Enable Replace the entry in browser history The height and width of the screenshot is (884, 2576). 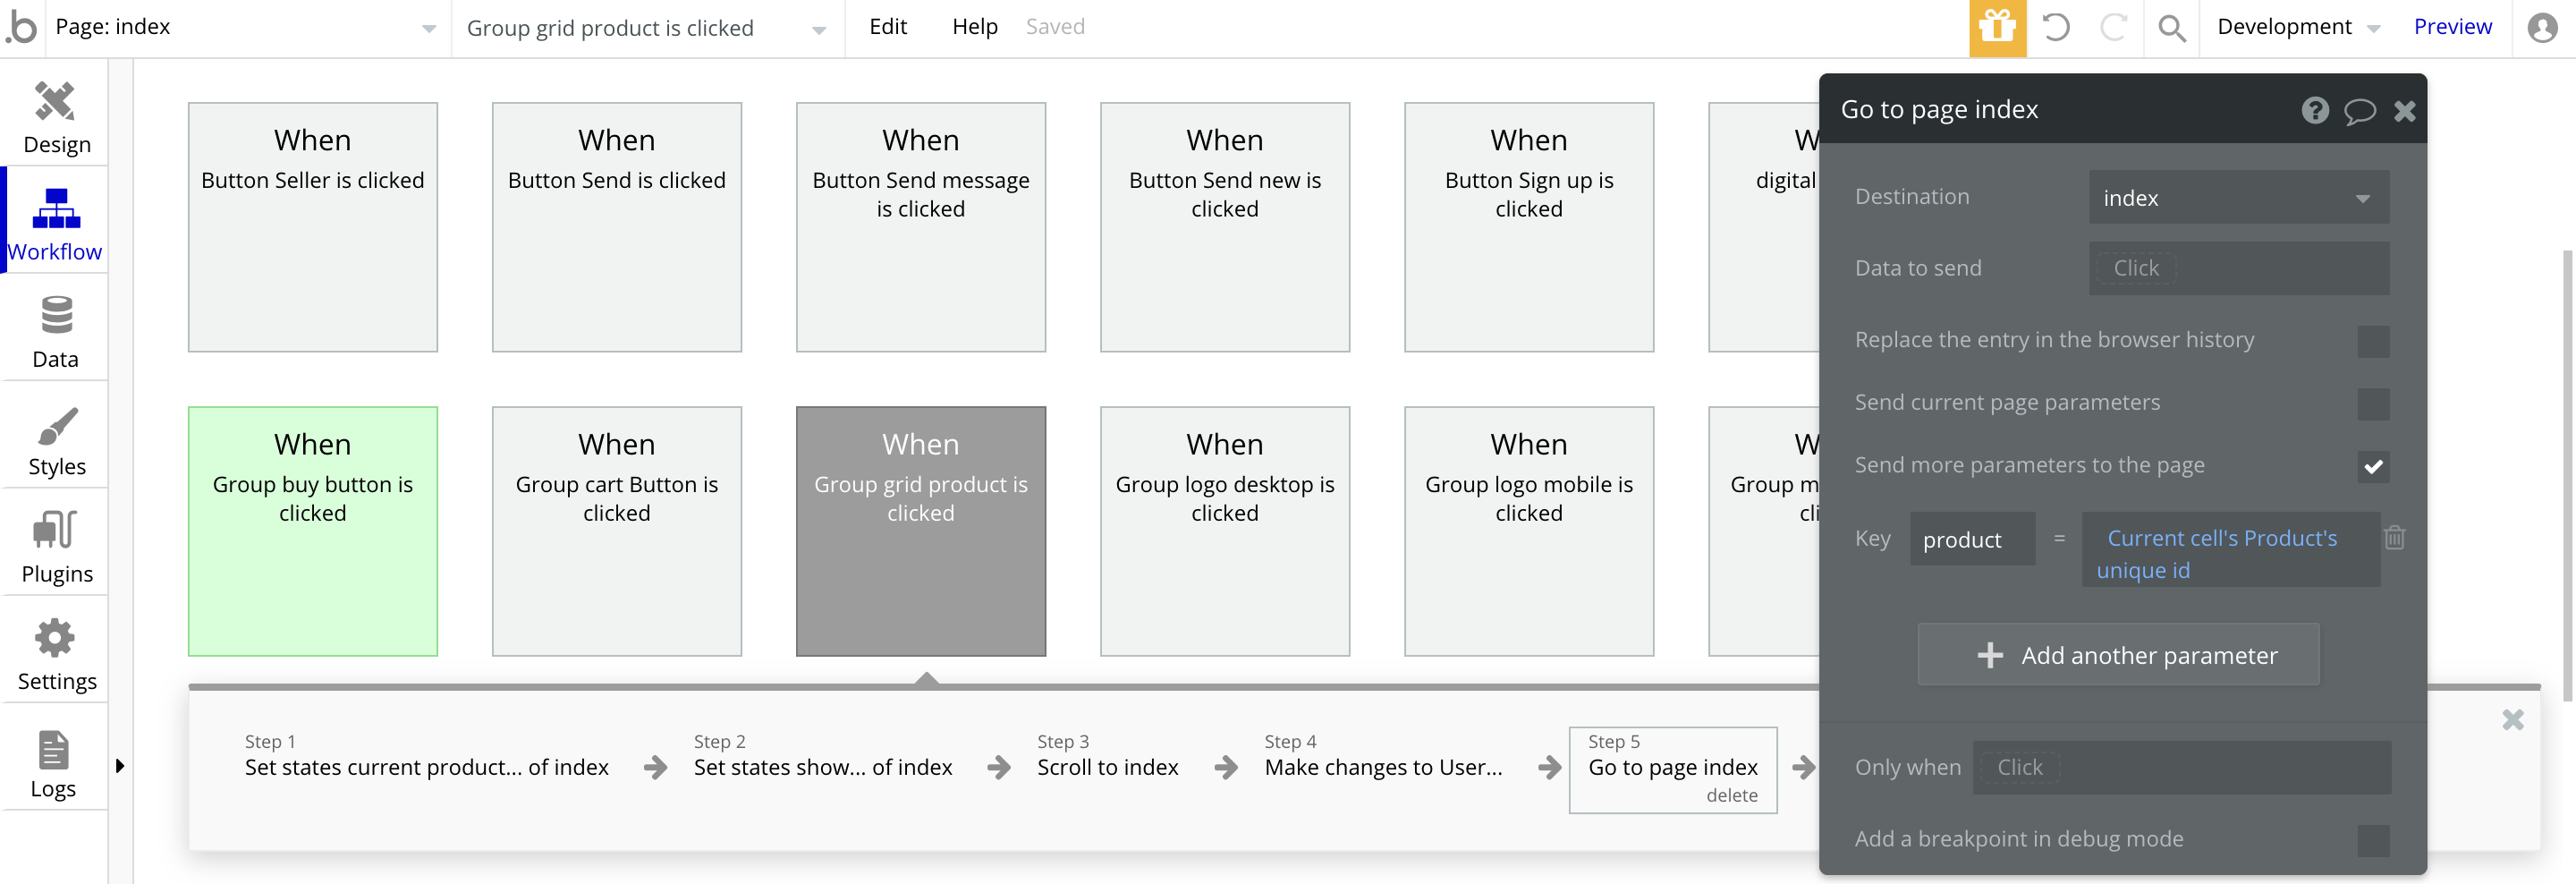click(2372, 341)
